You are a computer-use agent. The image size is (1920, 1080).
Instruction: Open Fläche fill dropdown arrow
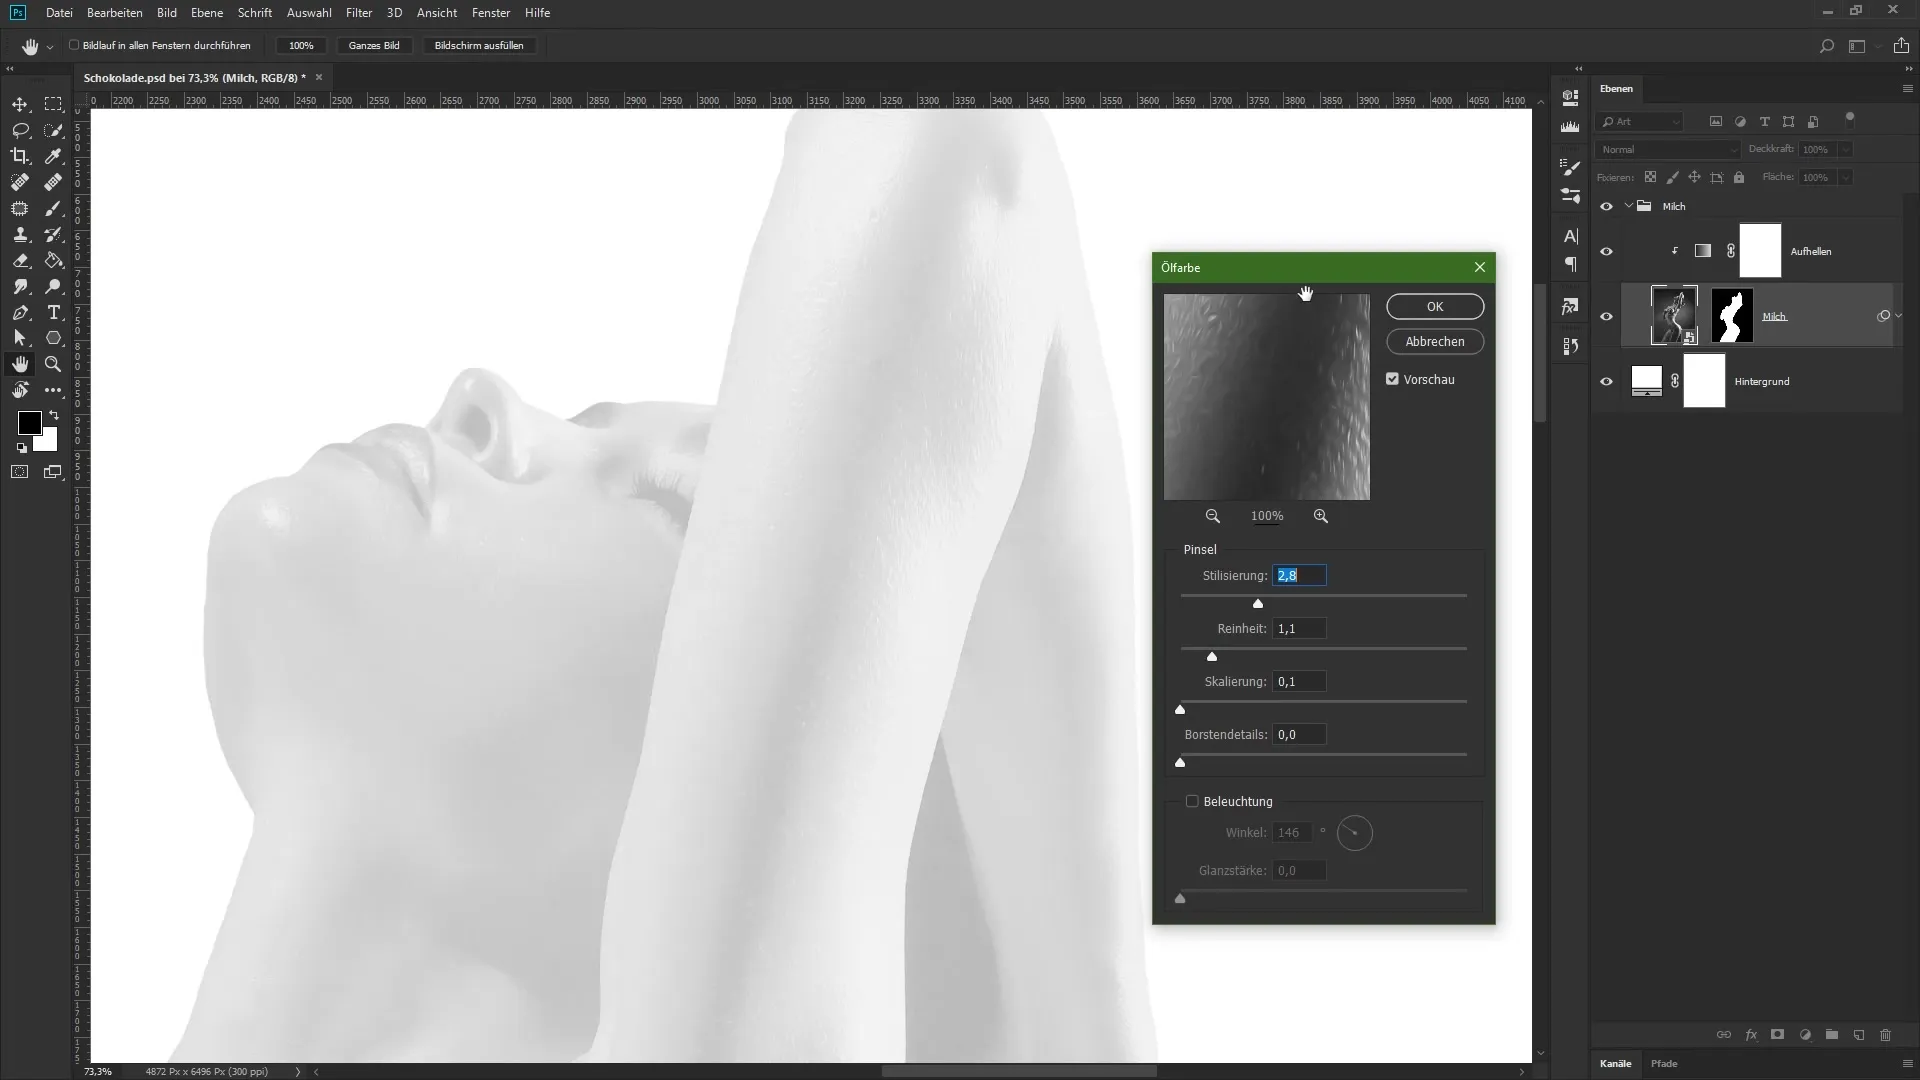1845,177
